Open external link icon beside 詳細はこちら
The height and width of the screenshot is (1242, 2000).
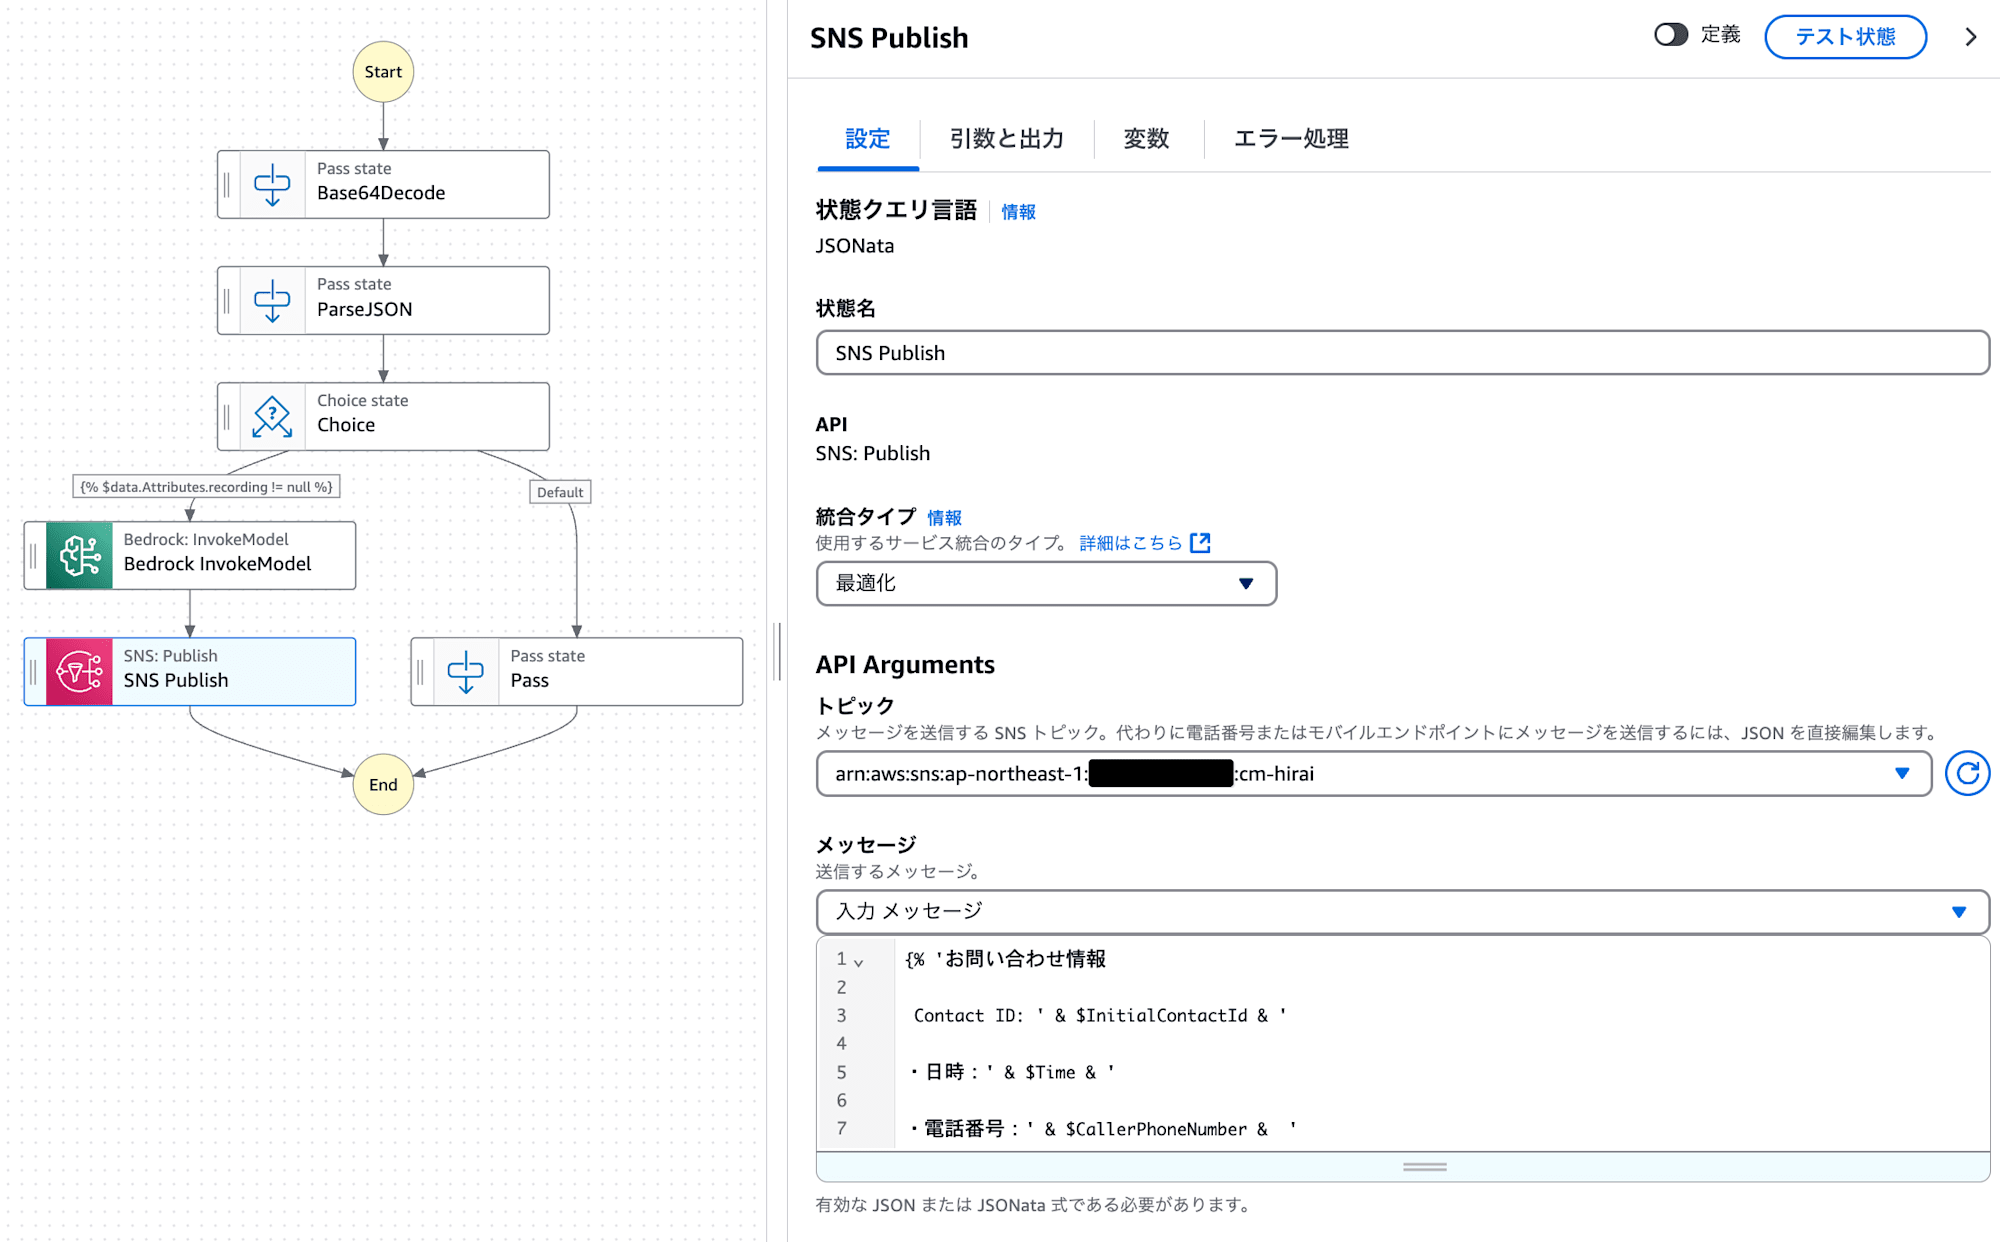click(x=1201, y=543)
